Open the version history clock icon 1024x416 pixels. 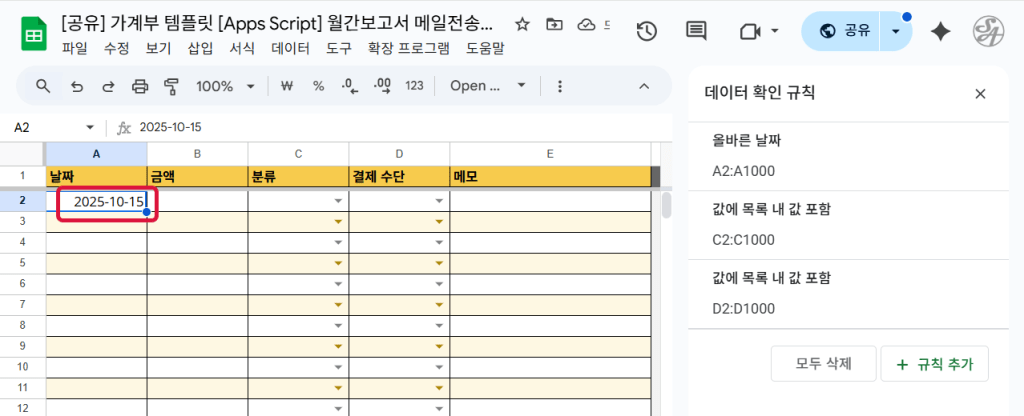tap(646, 31)
